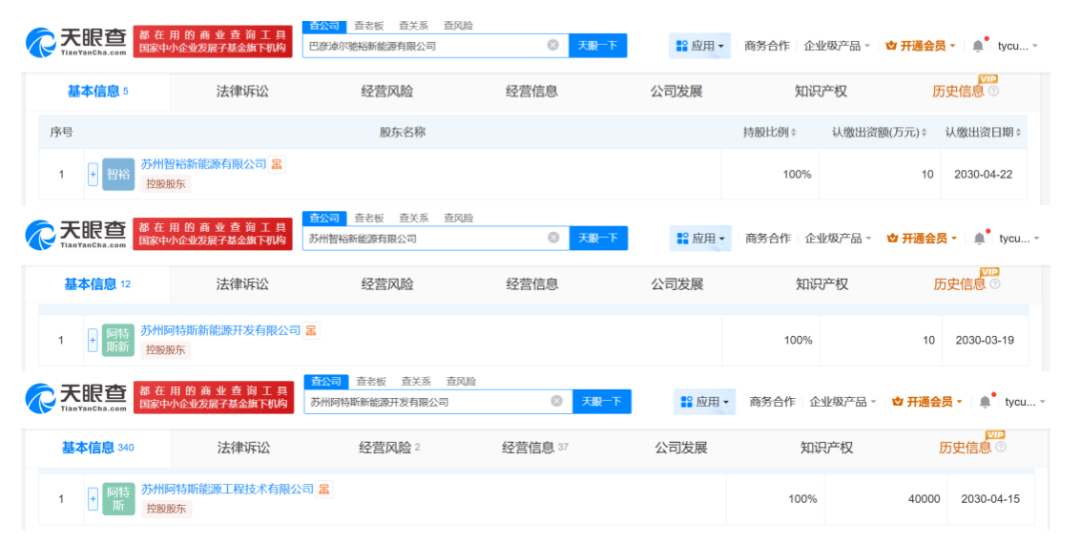This screenshot has width=1080, height=544.
Task: Click 天眼一下 beside the 巴彦淖尔驰裕 search box
Action: pyautogui.click(x=597, y=45)
